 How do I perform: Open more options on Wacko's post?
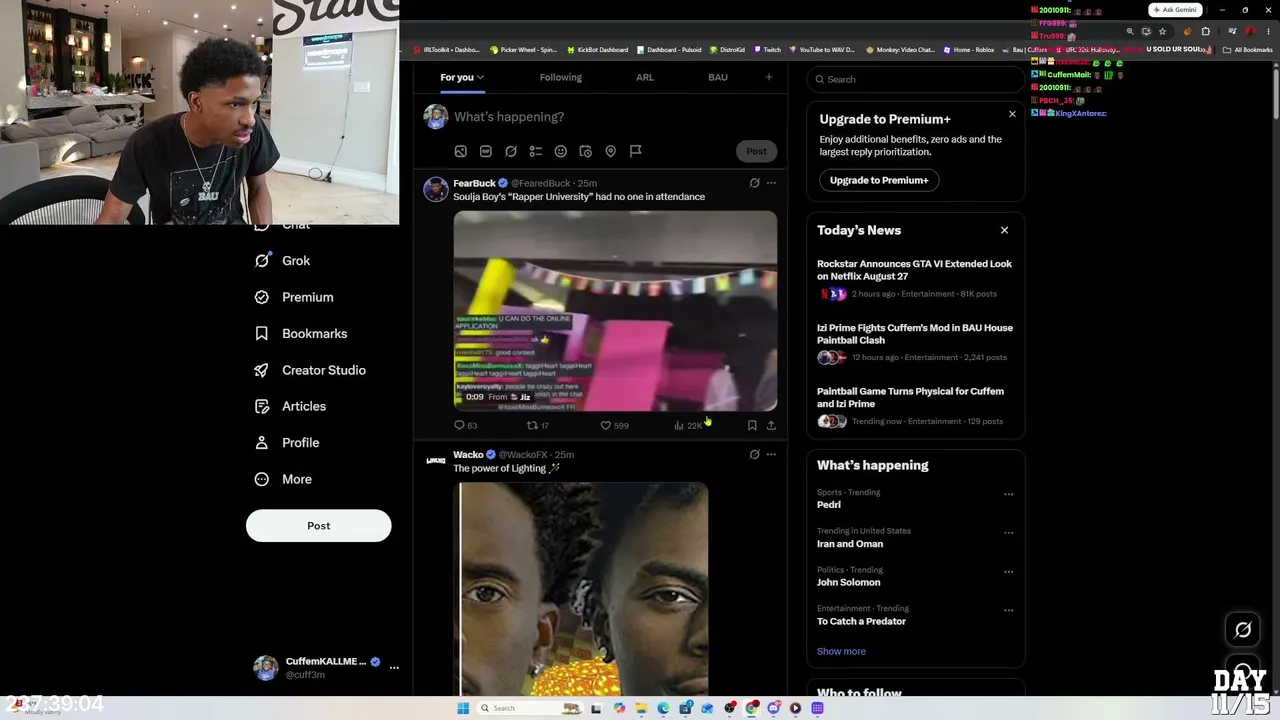point(771,454)
